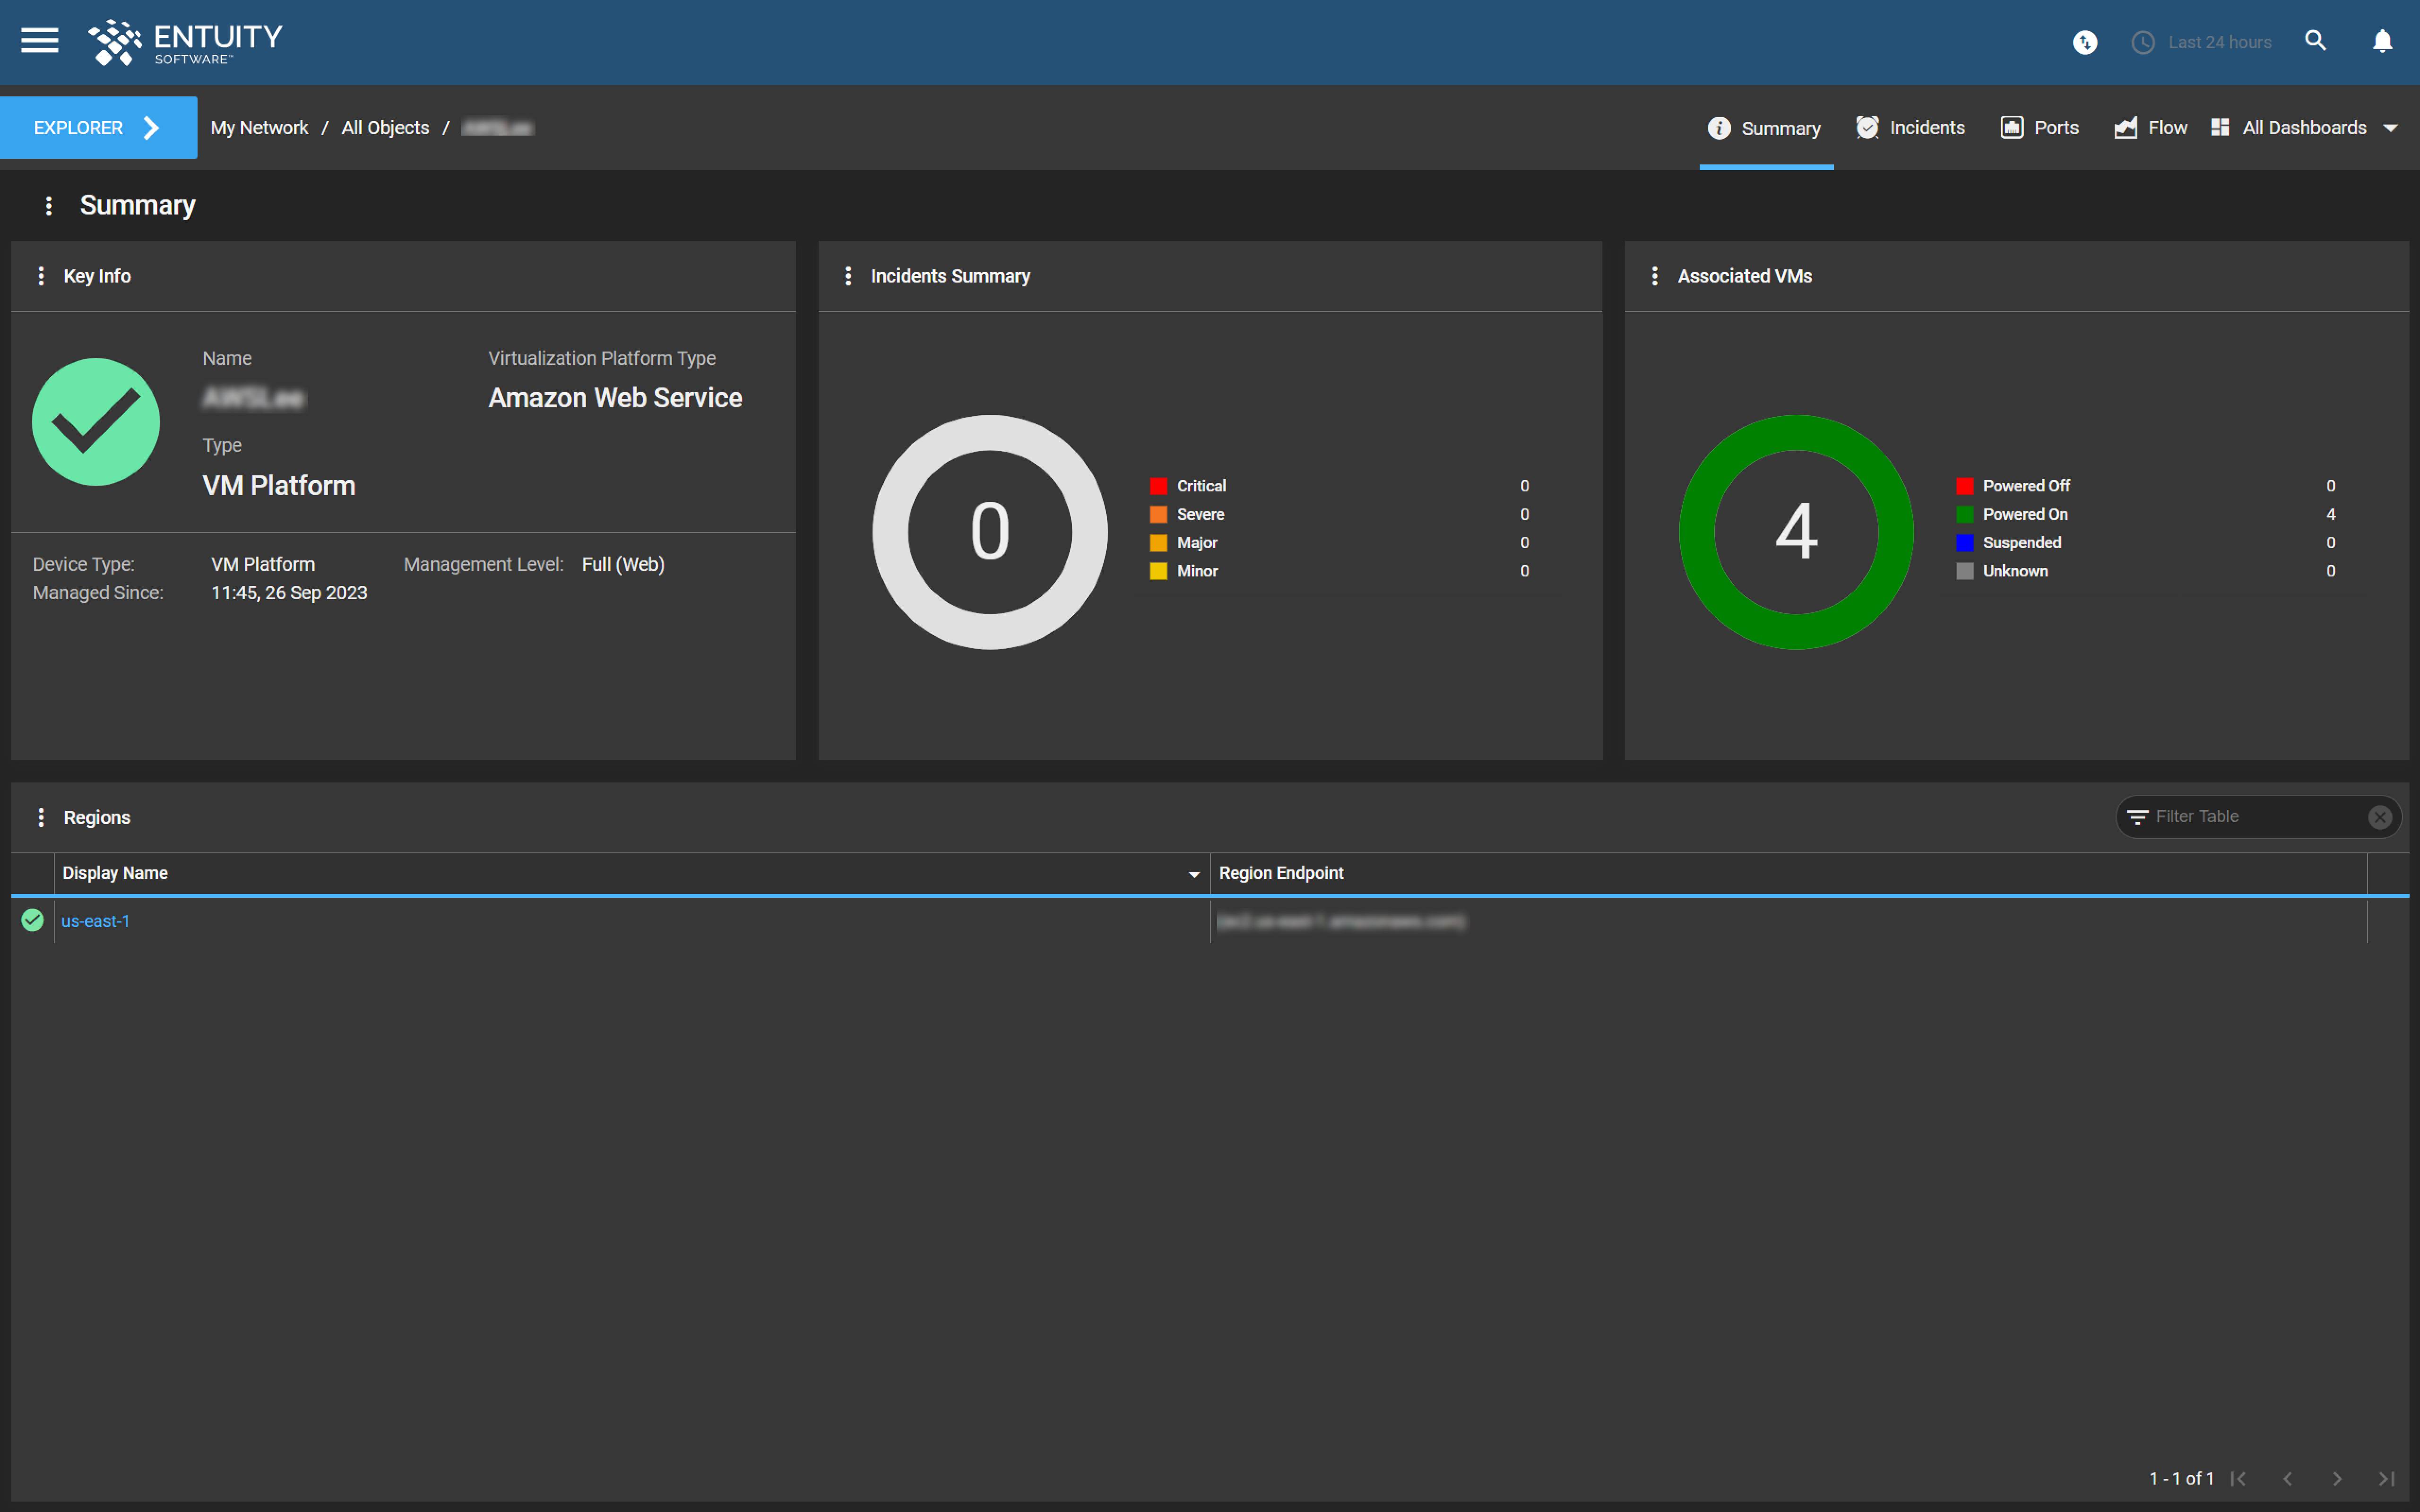
Task: Open Incidents Summary panel options menu
Action: pyautogui.click(x=848, y=276)
